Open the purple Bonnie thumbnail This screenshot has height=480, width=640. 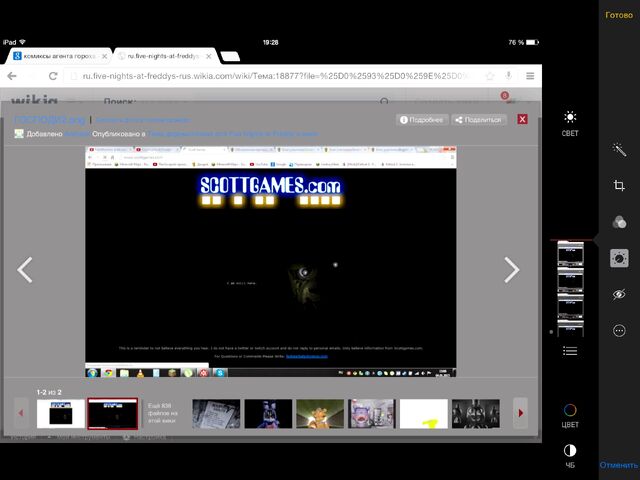coord(268,413)
